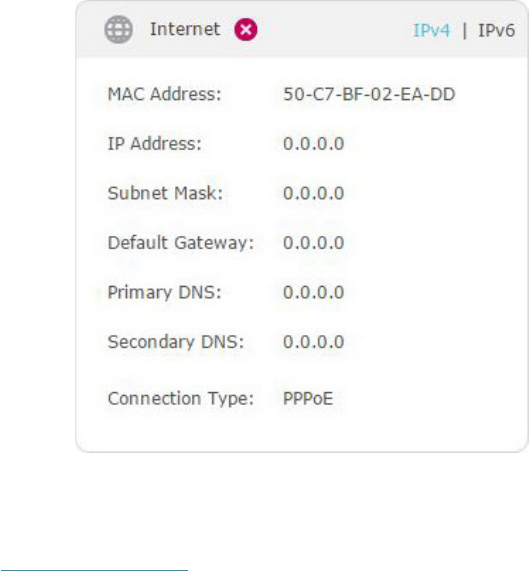Viewport: 529px width, 571px height.
Task: Click the MAC Address label
Action: click(165, 94)
